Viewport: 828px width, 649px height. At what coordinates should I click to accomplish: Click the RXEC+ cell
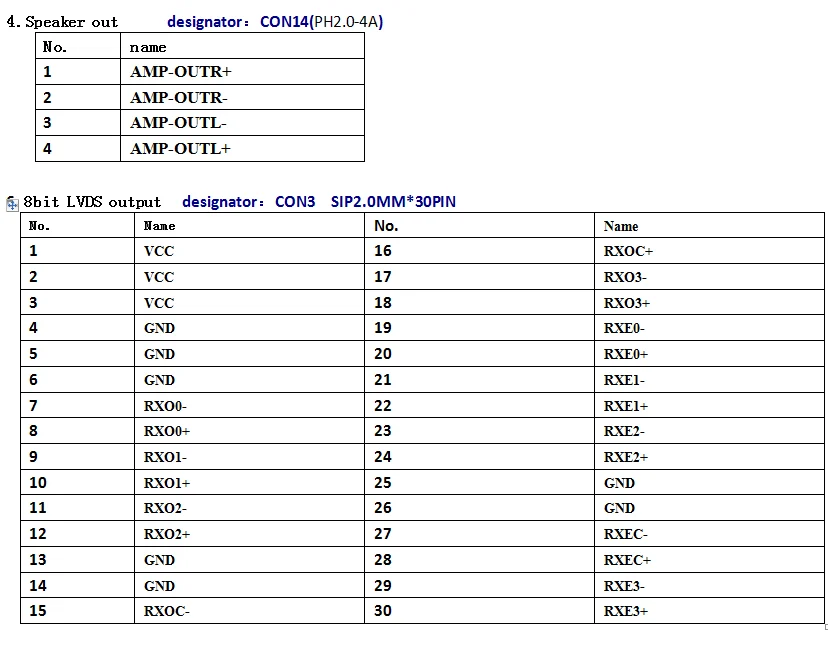(x=709, y=560)
